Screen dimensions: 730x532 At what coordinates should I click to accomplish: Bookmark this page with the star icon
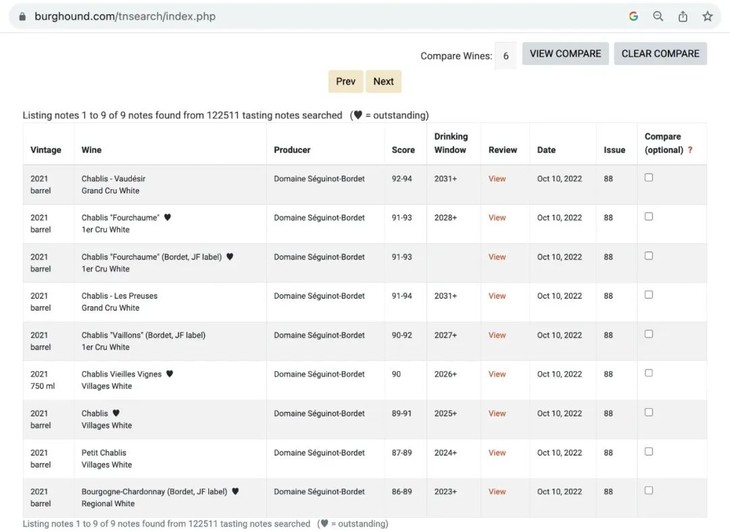707,17
